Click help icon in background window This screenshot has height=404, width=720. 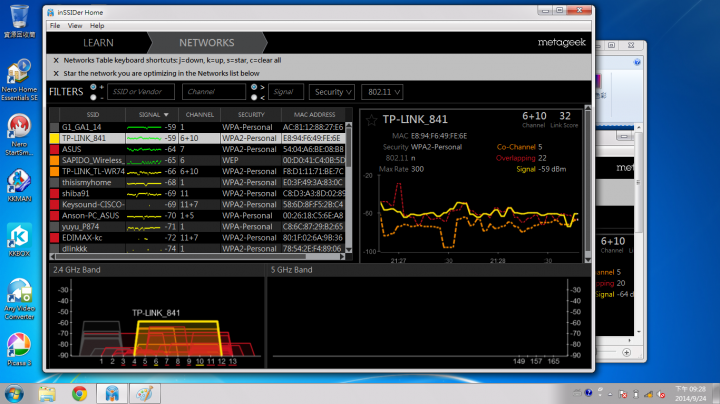pyautogui.click(x=637, y=62)
